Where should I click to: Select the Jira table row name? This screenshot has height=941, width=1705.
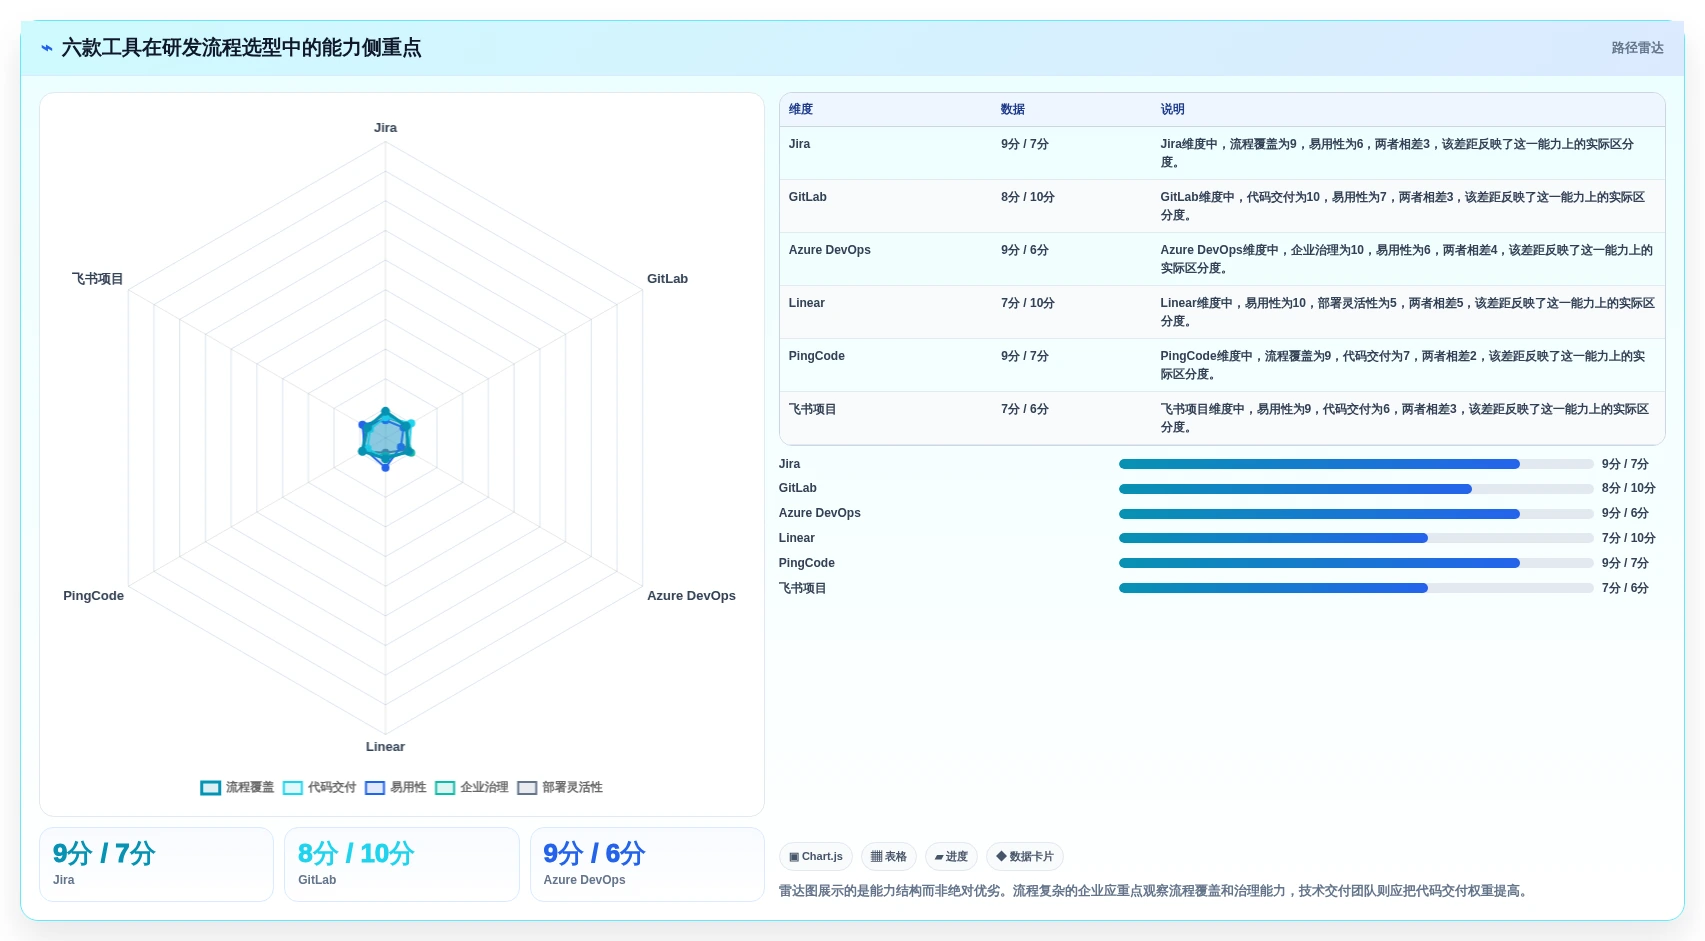pyautogui.click(x=799, y=144)
